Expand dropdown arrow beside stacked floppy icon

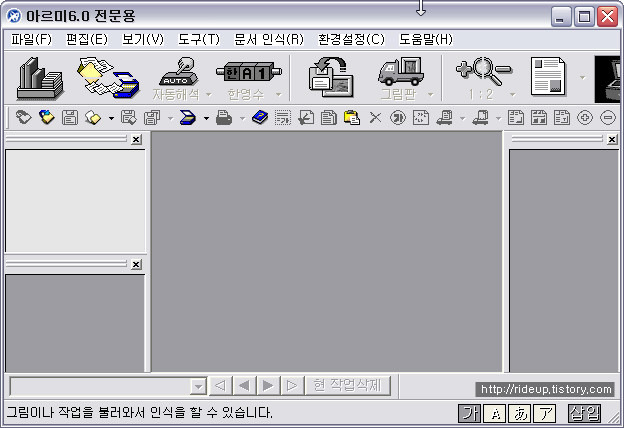click(170, 118)
